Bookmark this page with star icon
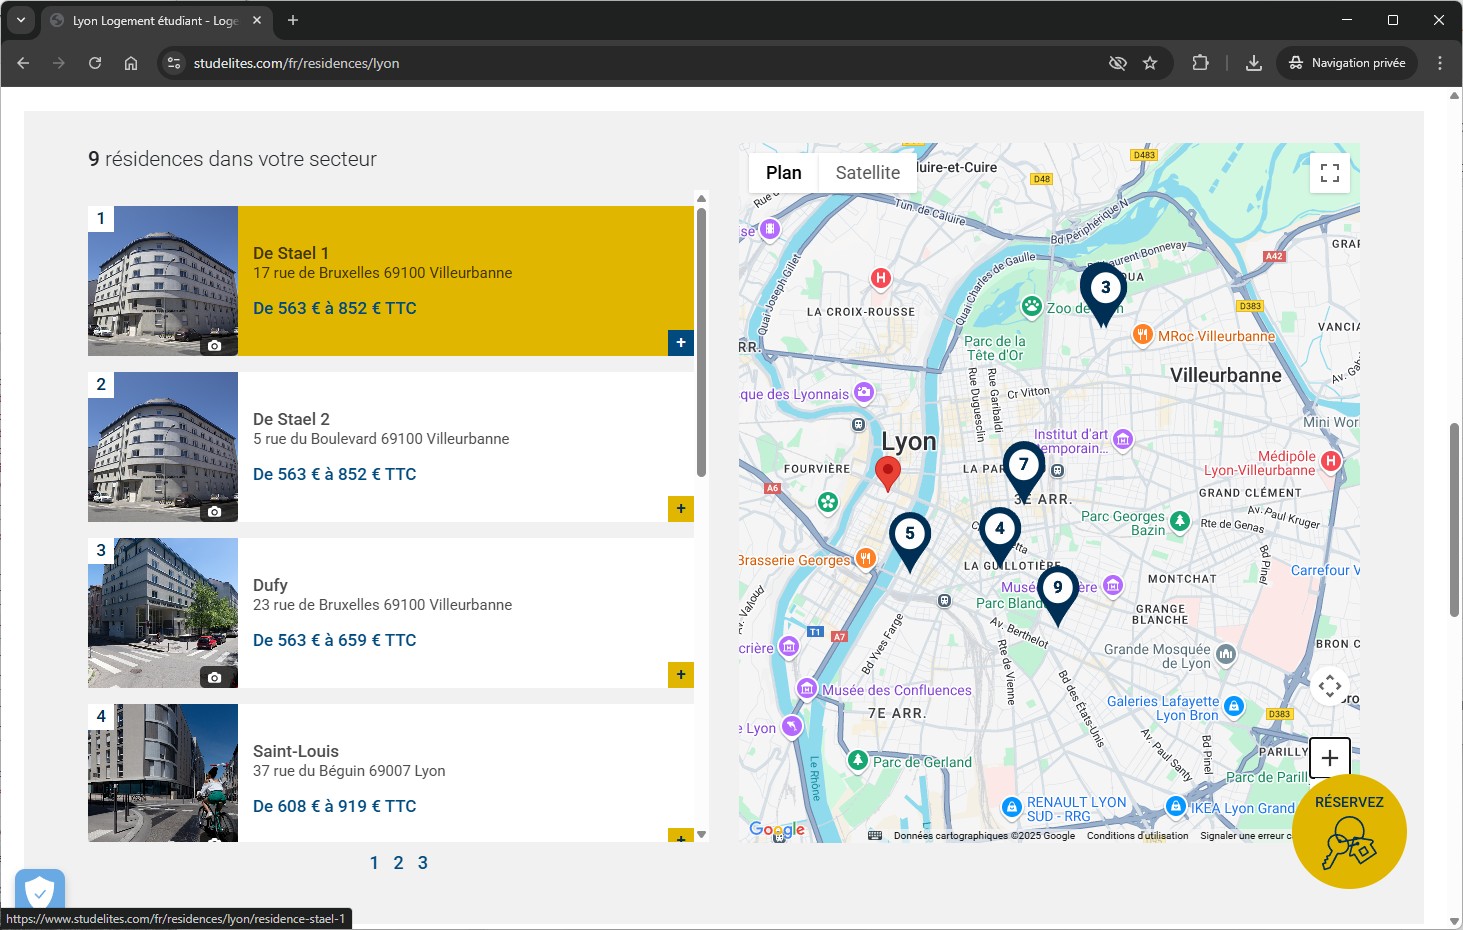This screenshot has height=930, width=1463. point(1150,63)
